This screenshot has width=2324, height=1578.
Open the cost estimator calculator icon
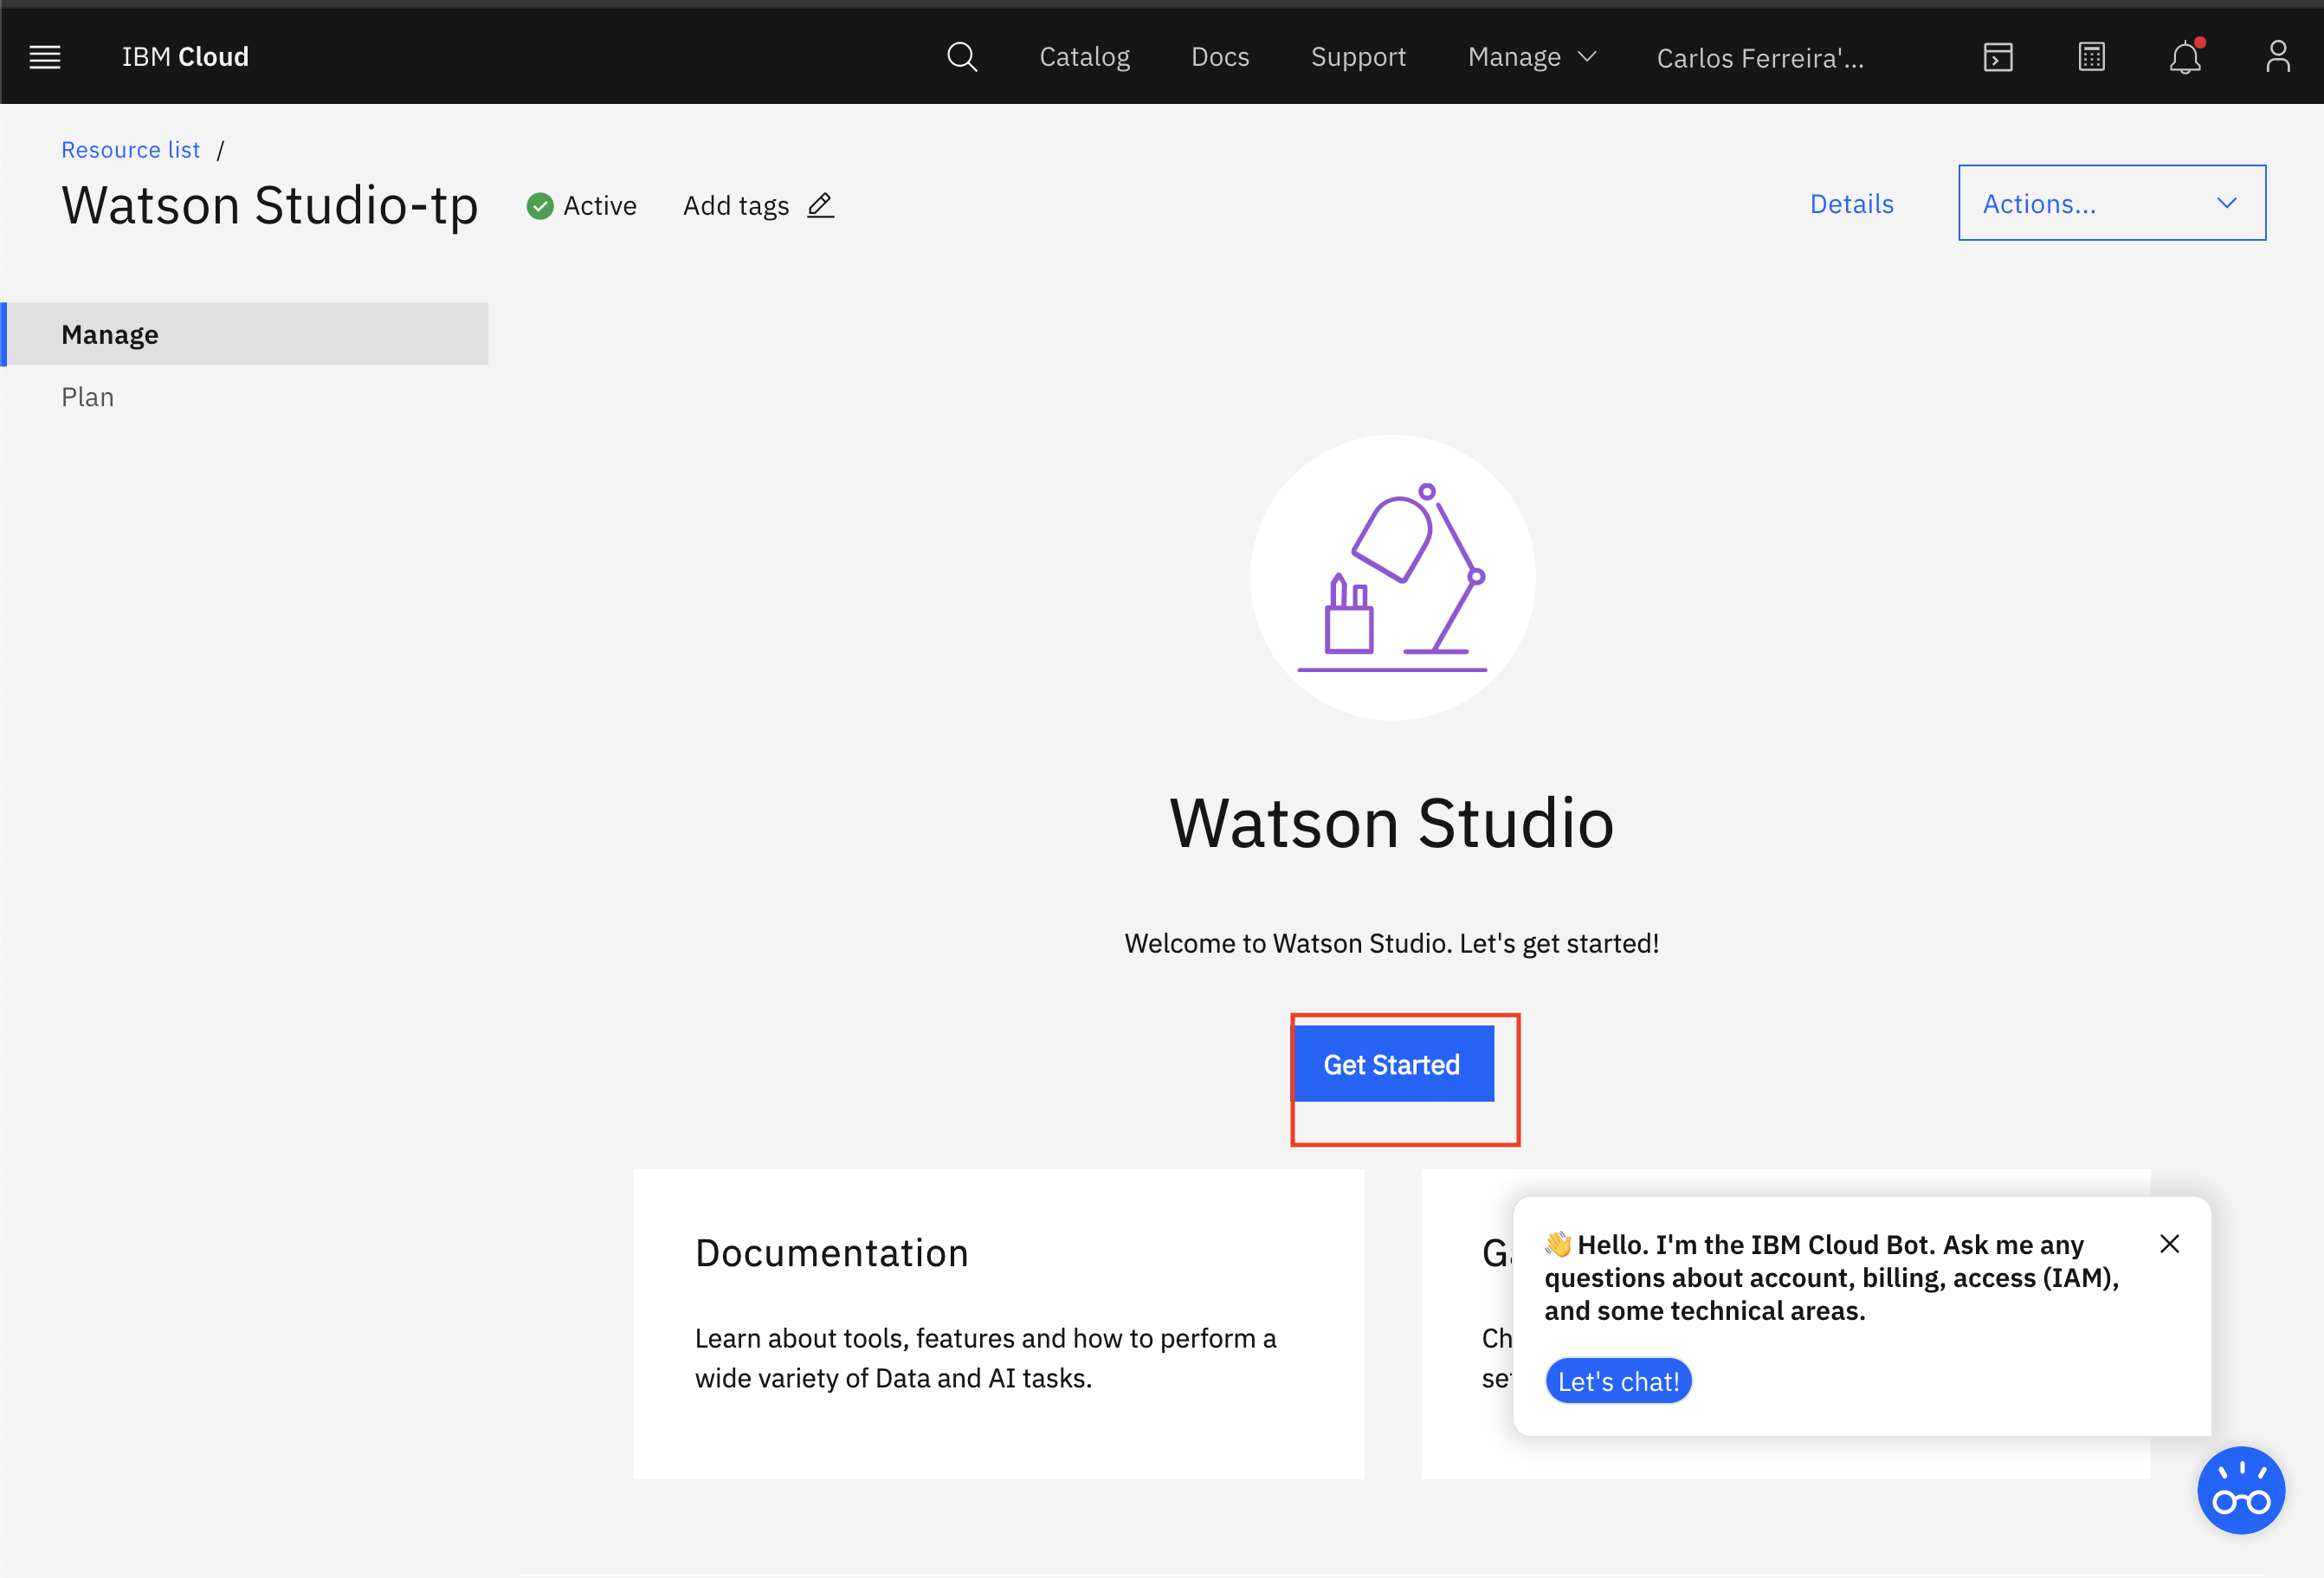2091,57
